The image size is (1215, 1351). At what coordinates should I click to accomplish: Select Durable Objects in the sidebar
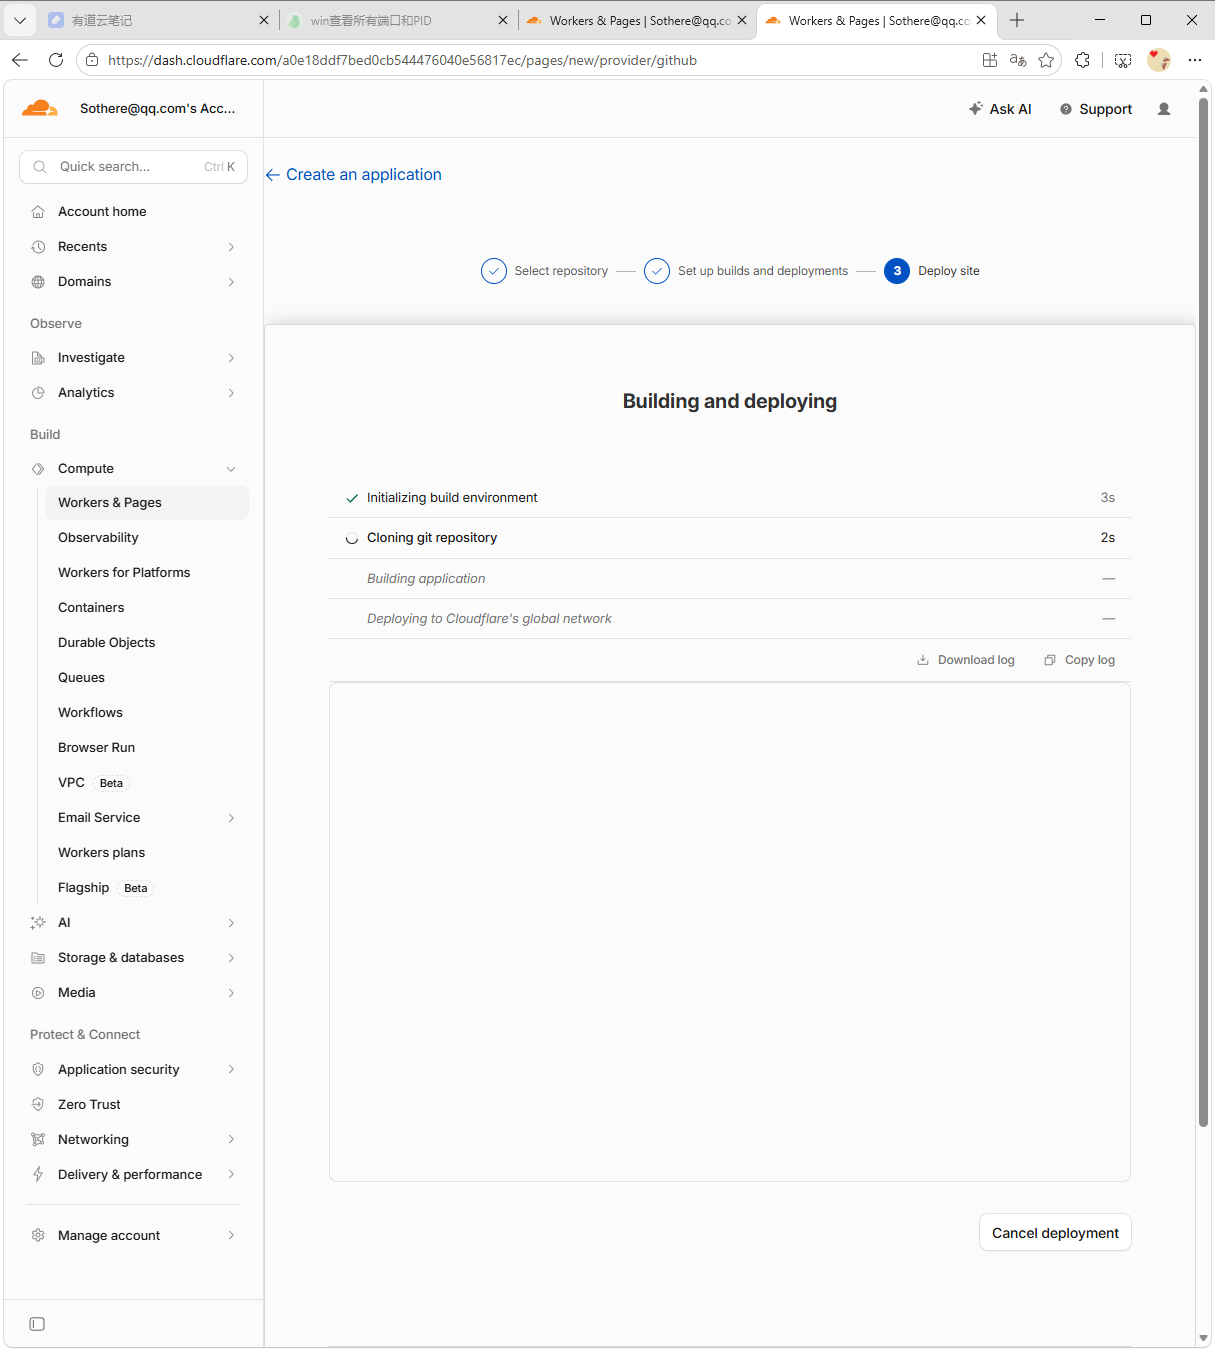pos(107,643)
